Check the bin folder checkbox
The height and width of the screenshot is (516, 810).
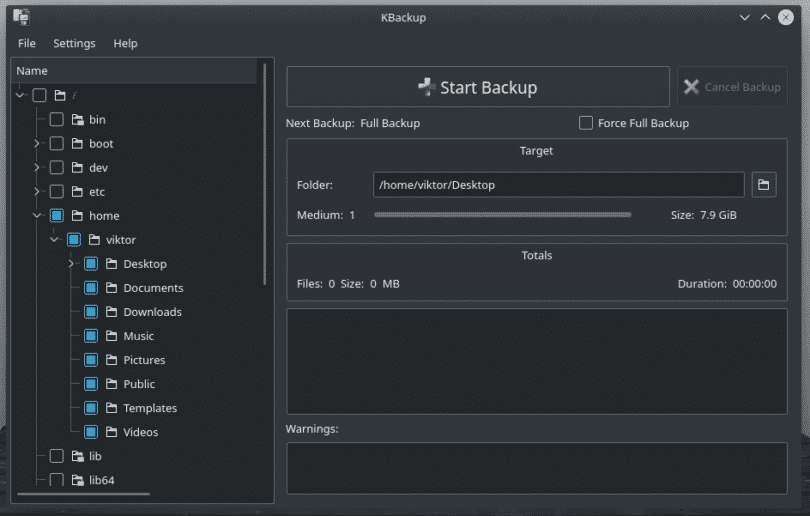click(x=57, y=120)
